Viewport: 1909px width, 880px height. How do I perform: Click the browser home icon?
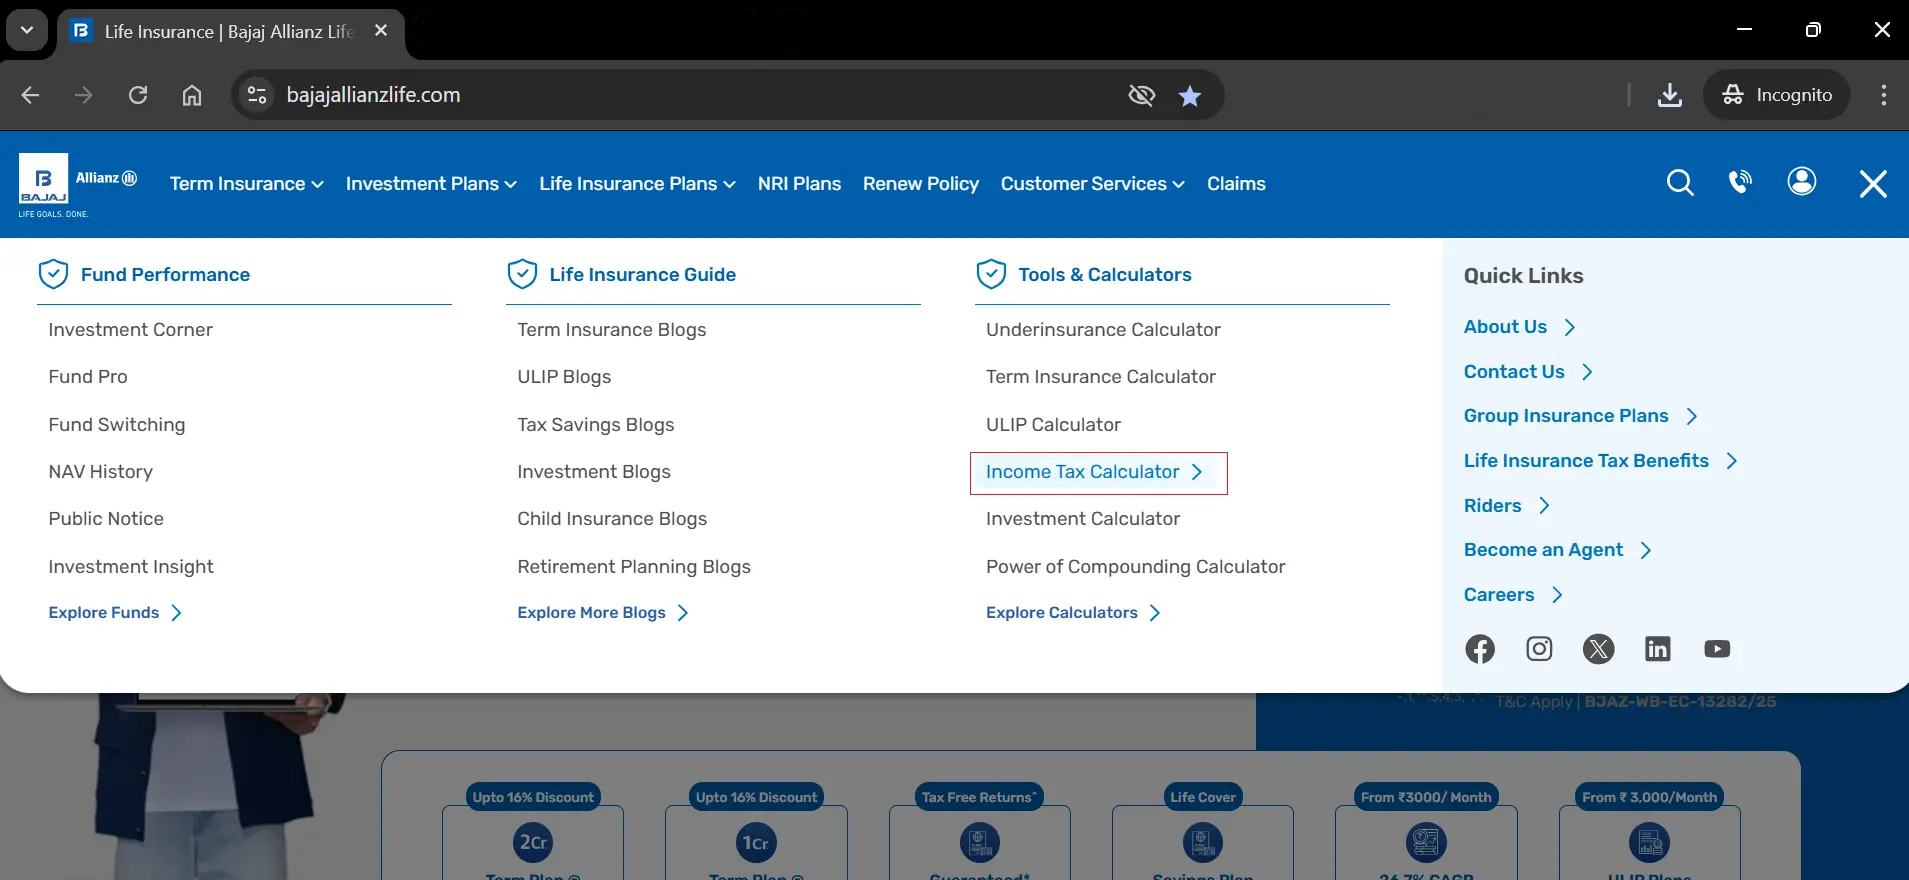192,95
